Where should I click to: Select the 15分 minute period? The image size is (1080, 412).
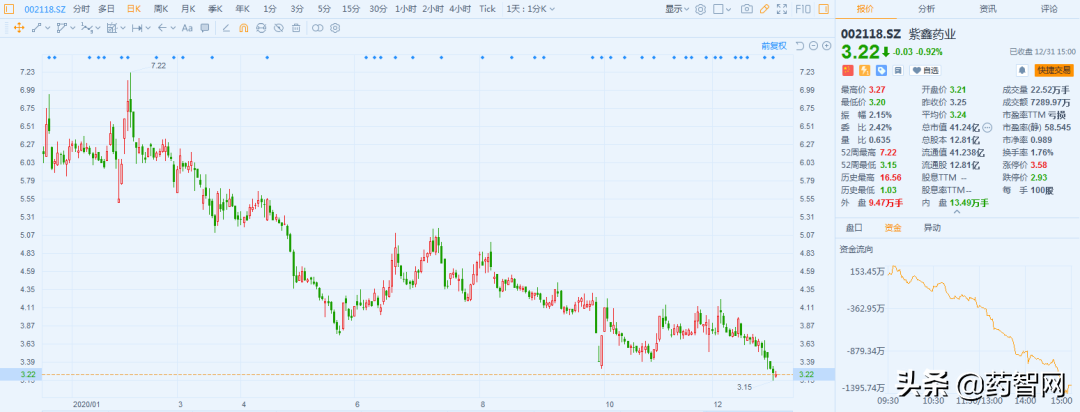point(351,9)
